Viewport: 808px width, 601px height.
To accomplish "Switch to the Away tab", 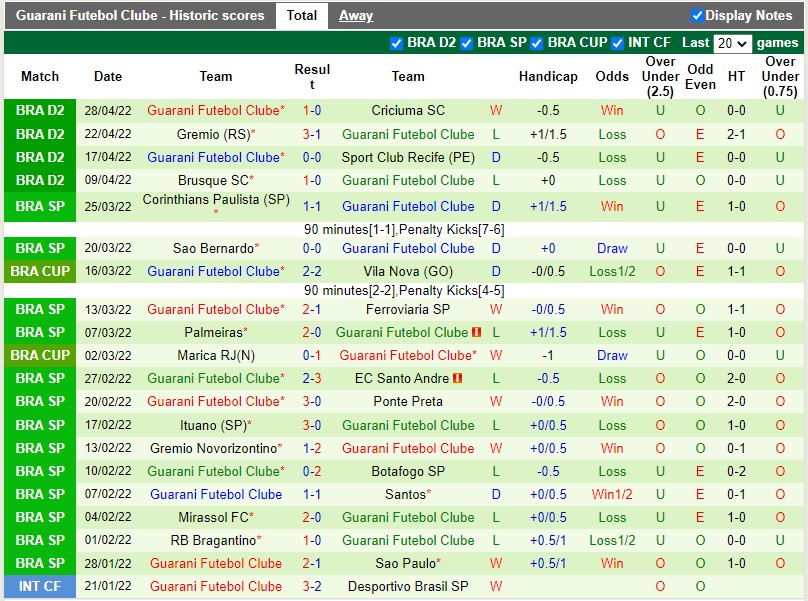I will tap(356, 16).
